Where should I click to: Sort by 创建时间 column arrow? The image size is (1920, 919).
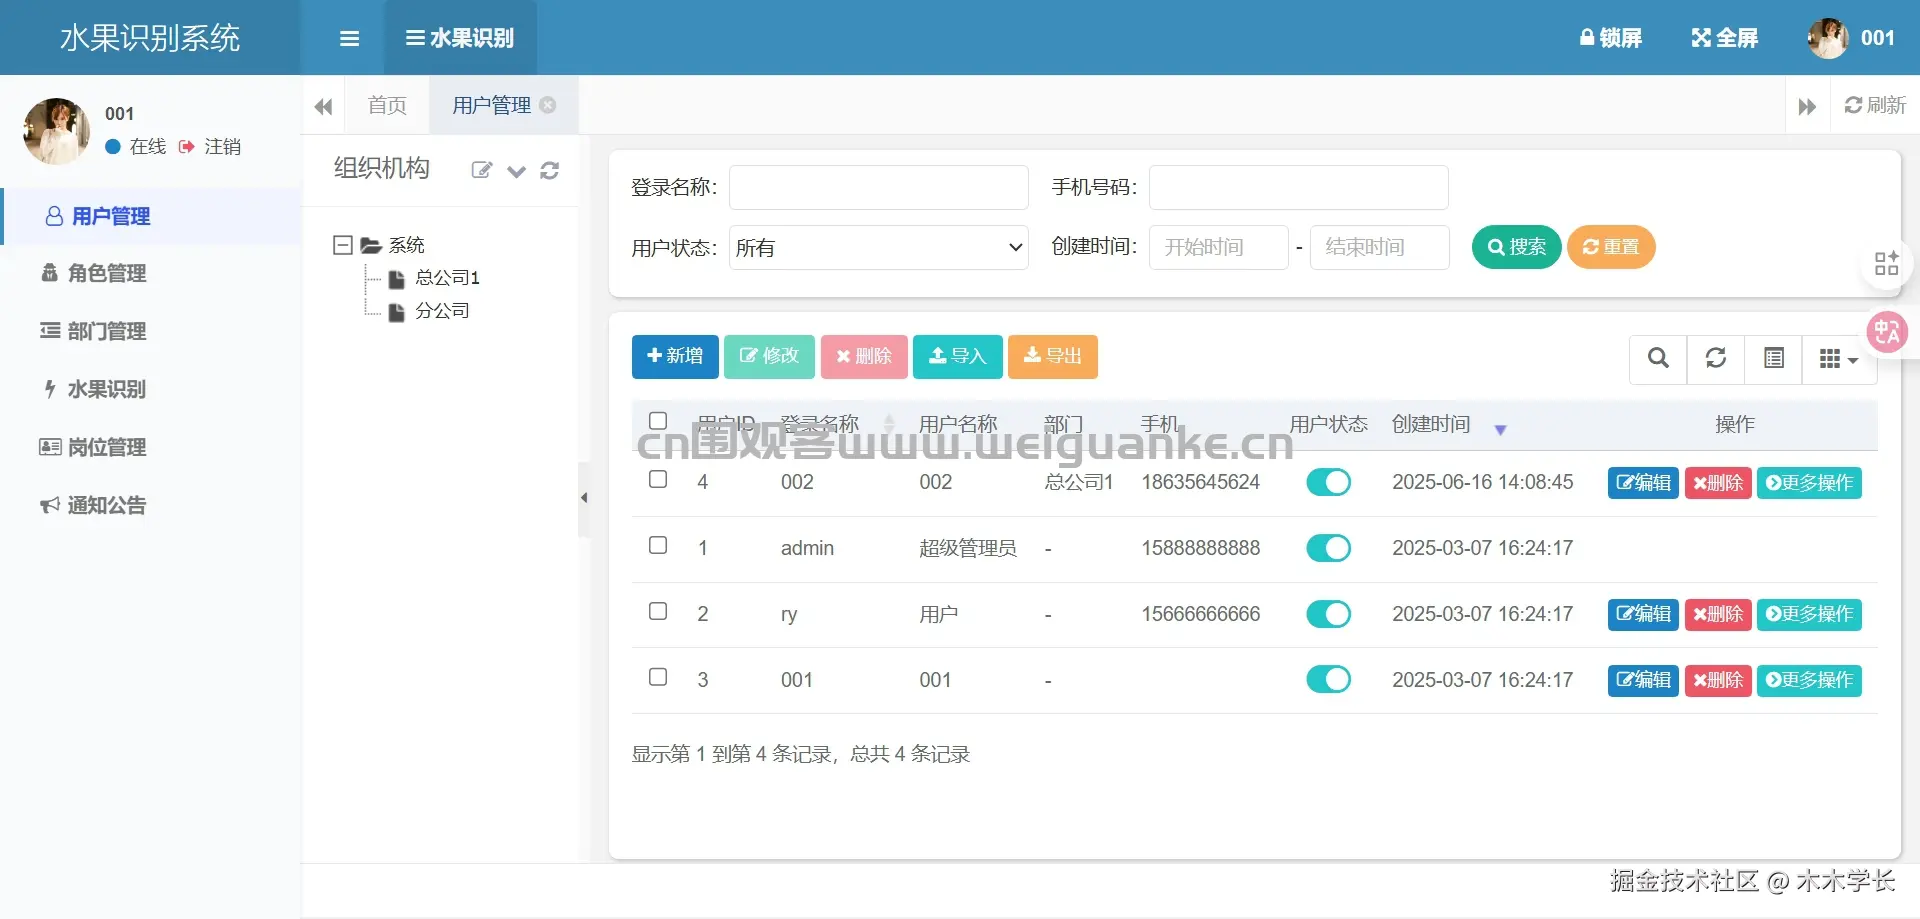[x=1500, y=430]
